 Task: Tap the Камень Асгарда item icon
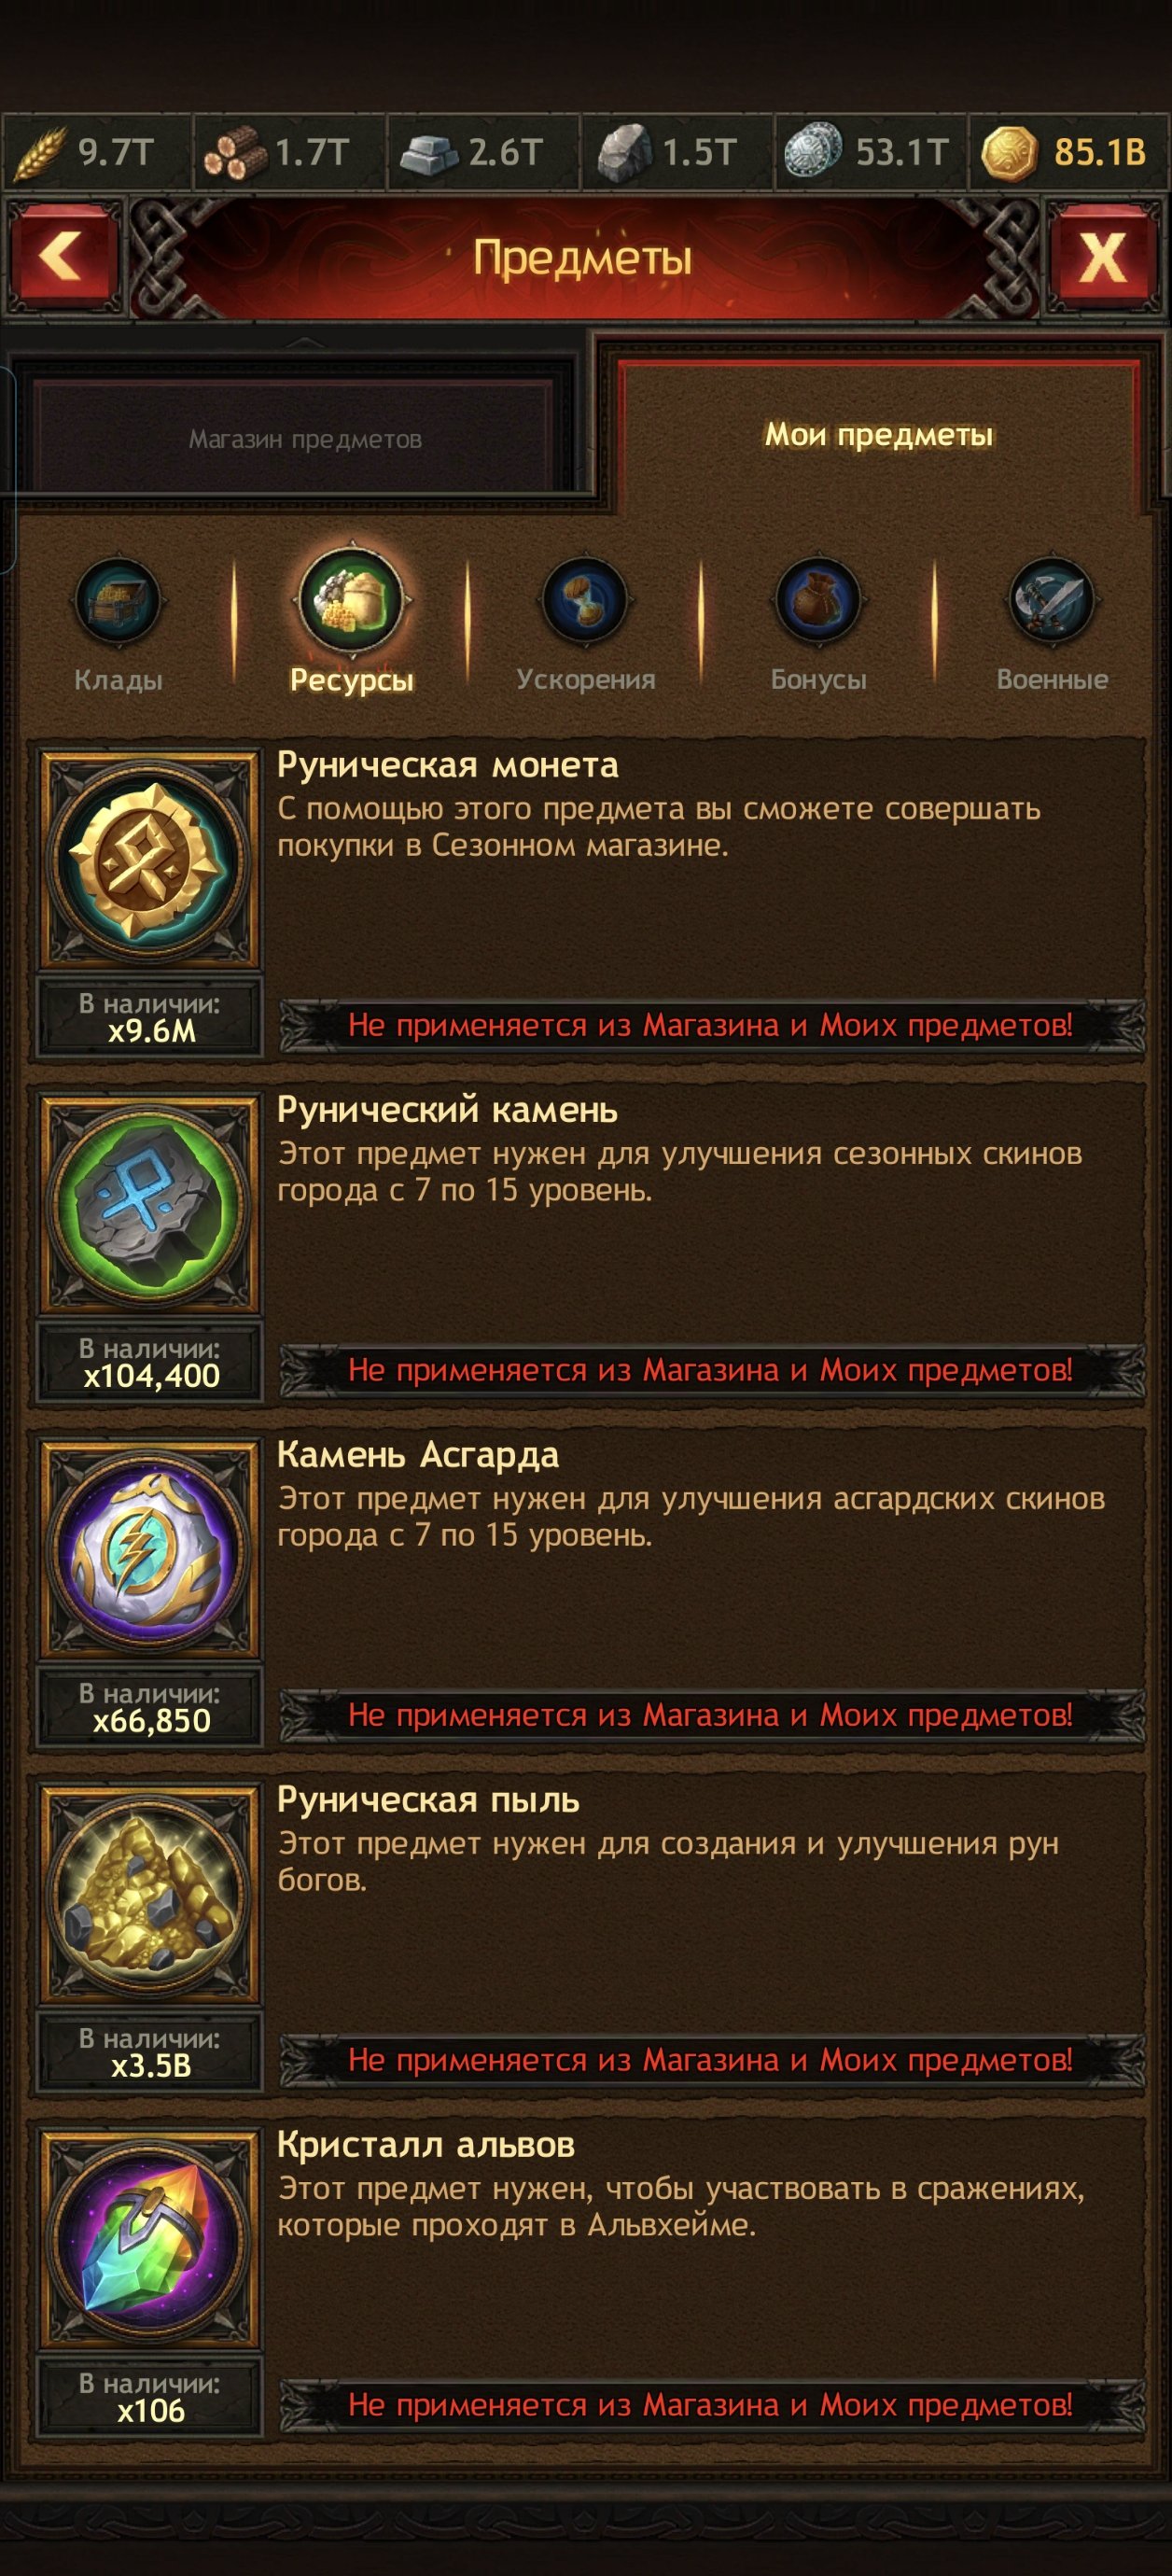[x=150, y=1552]
